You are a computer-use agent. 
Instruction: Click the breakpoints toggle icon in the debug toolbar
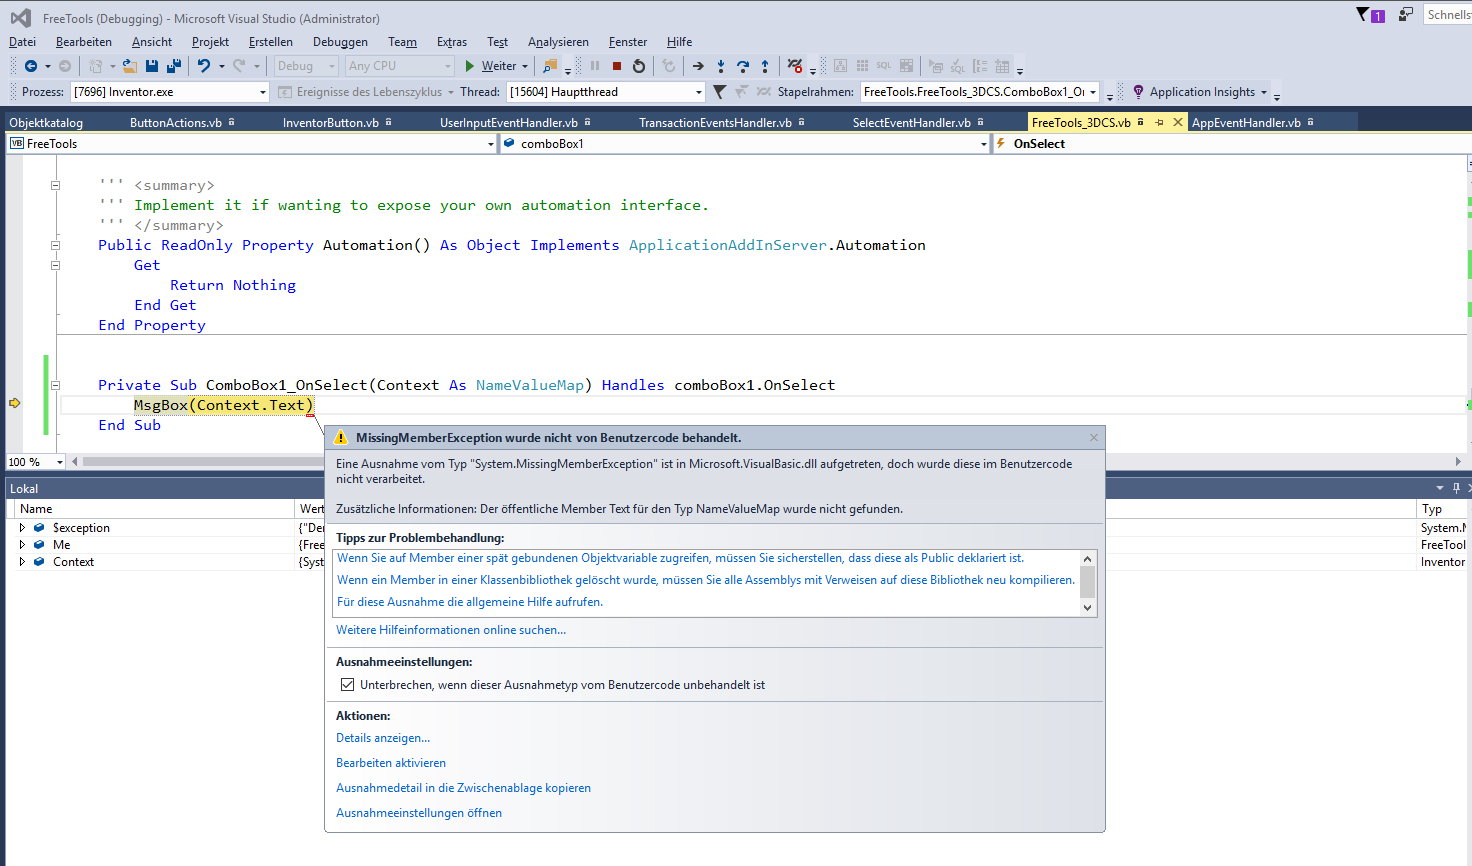795,66
